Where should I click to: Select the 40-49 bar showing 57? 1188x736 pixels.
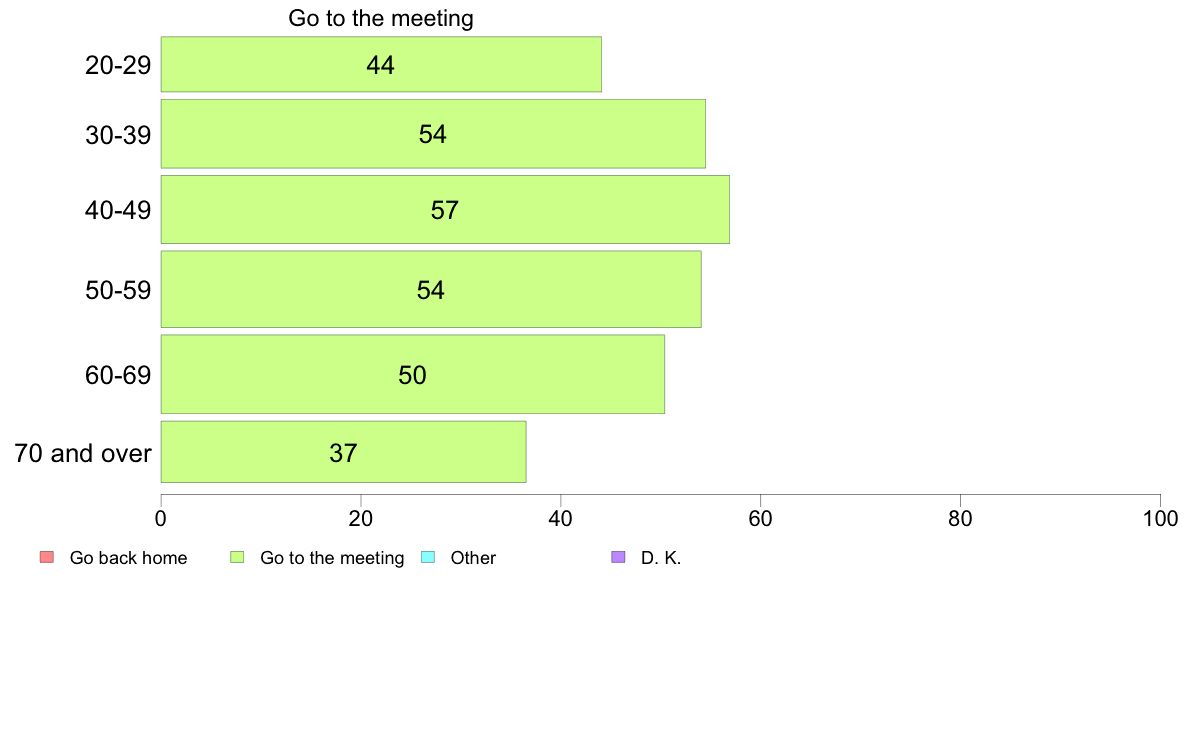click(x=445, y=209)
